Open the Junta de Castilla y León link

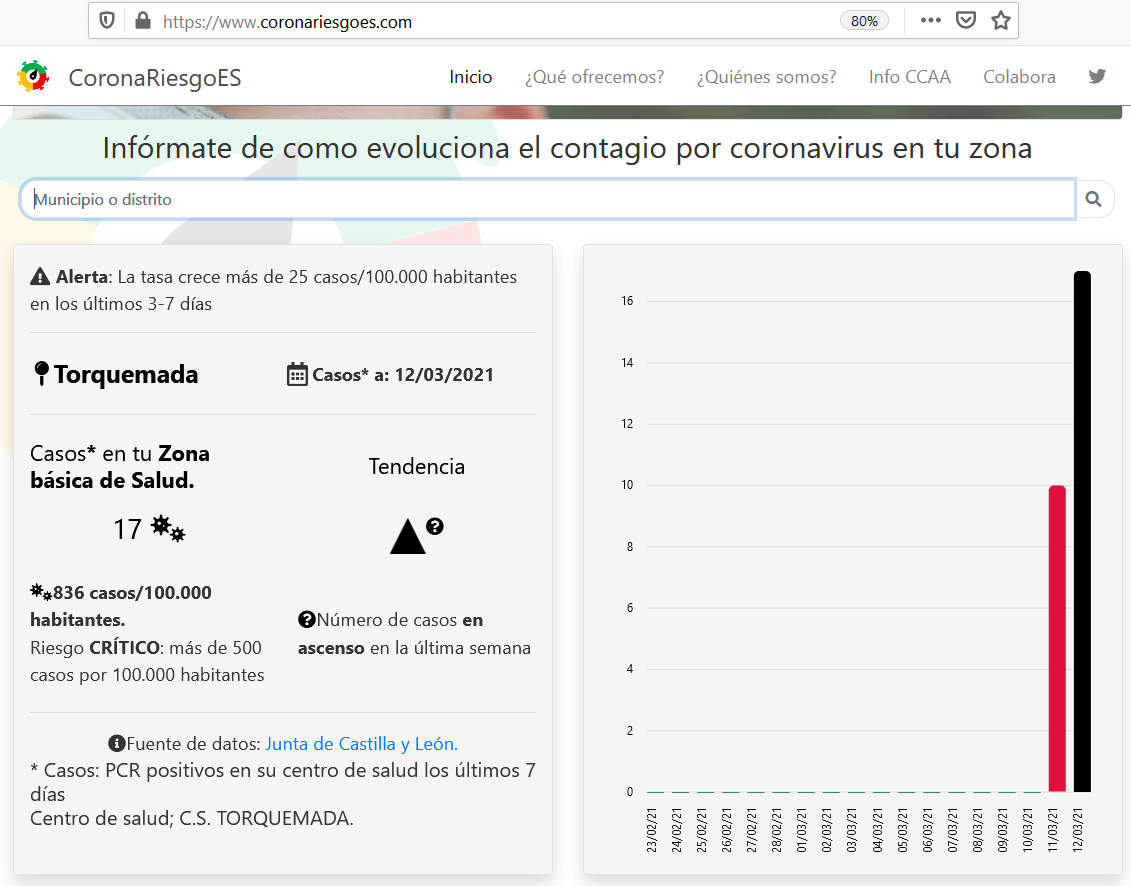tap(361, 744)
